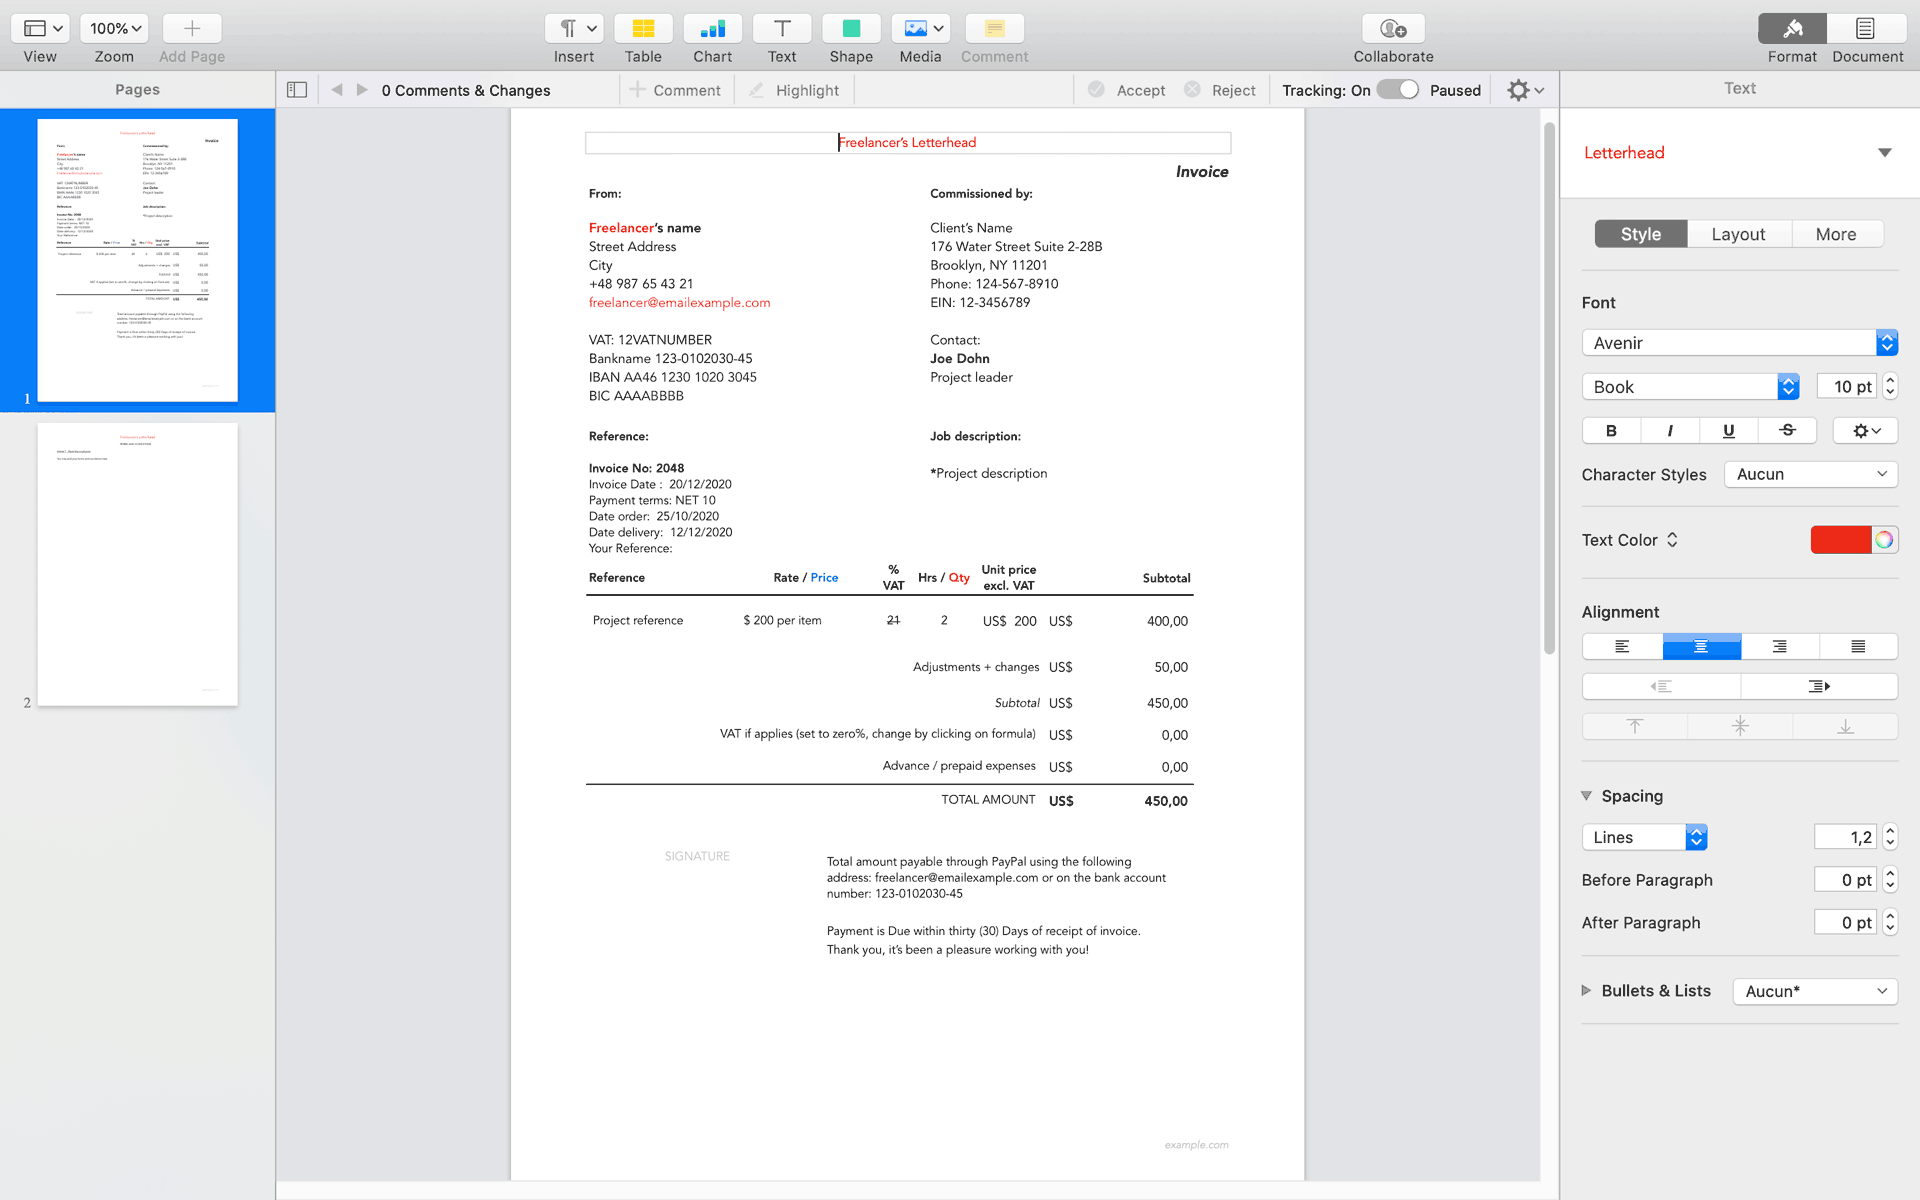Select page 2 thumbnail in sidebar
This screenshot has height=1200, width=1920.
138,564
